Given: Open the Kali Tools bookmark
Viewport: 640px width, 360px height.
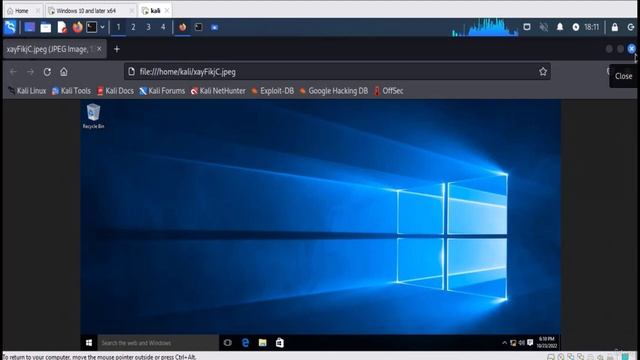Looking at the screenshot, I should coord(71,91).
